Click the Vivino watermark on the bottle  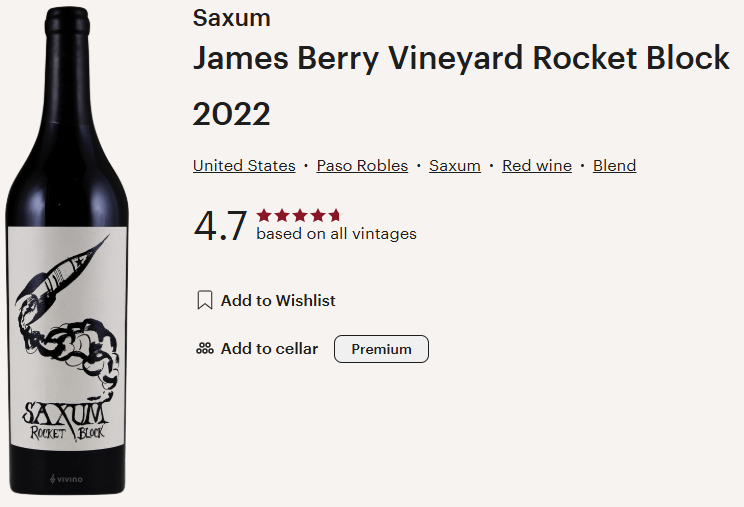tap(67, 479)
